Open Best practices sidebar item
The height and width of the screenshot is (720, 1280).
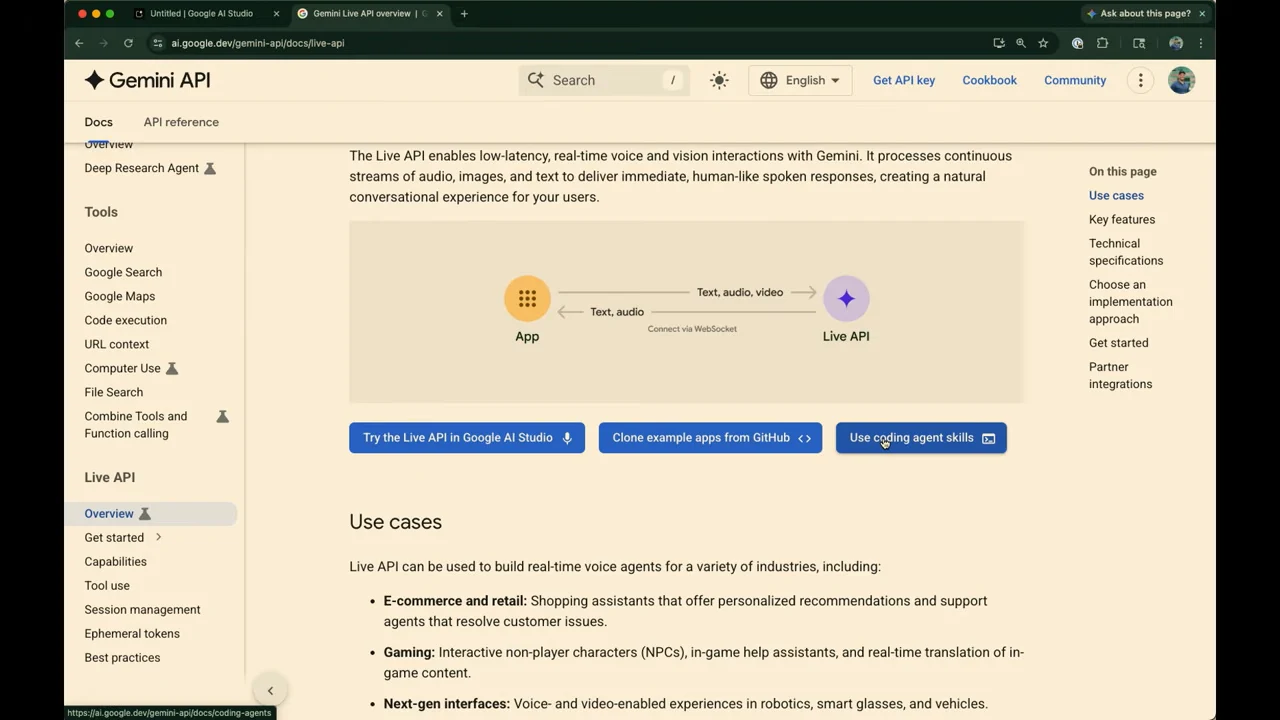coord(122,657)
